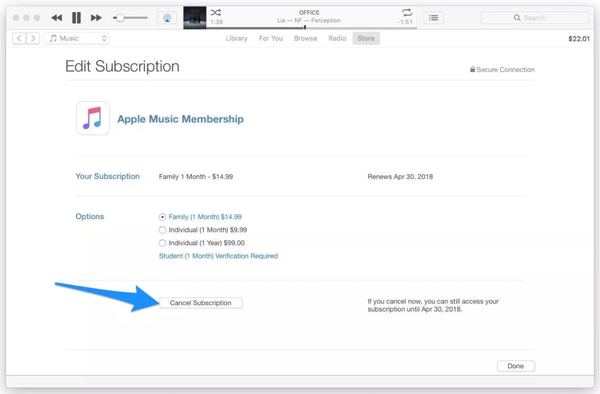Adjust the volume slider knob
This screenshot has height=394, width=600.
(x=120, y=18)
